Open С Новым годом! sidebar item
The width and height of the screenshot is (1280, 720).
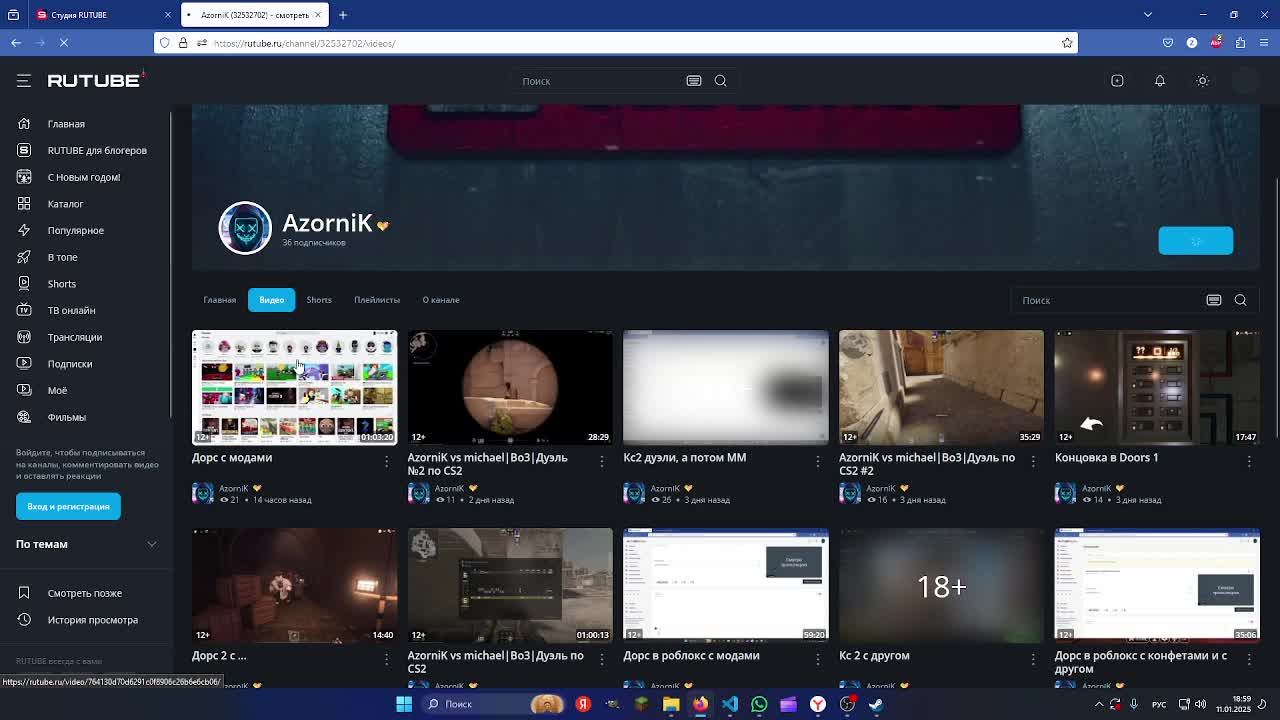tap(84, 177)
